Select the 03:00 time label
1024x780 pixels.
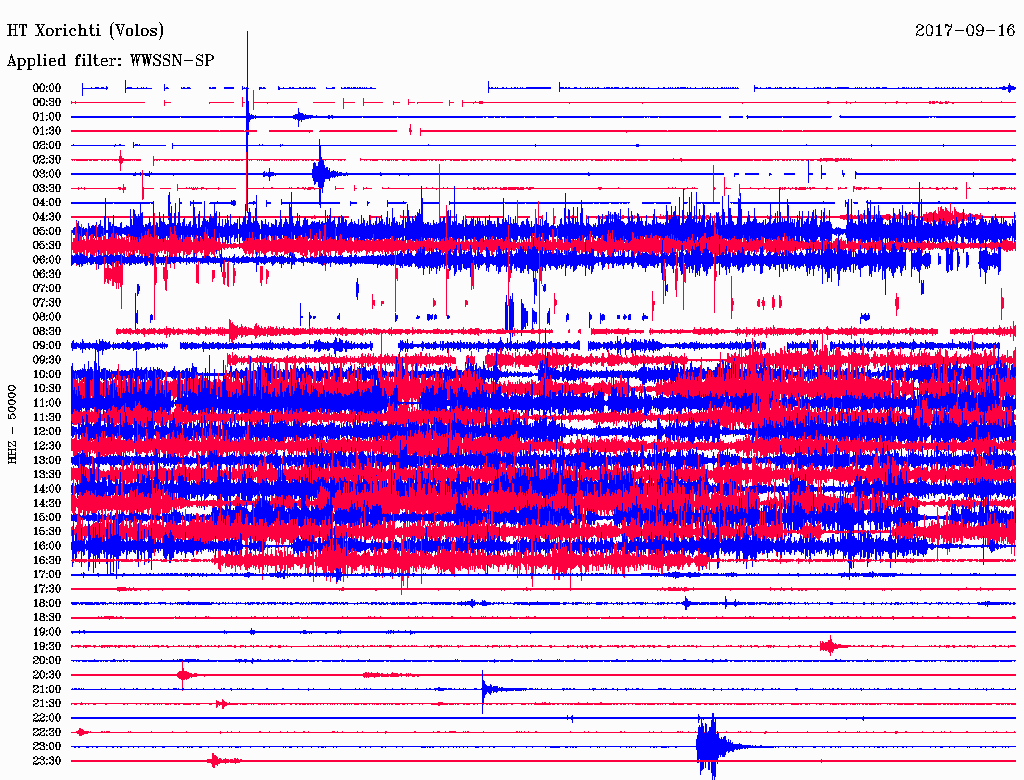47,174
